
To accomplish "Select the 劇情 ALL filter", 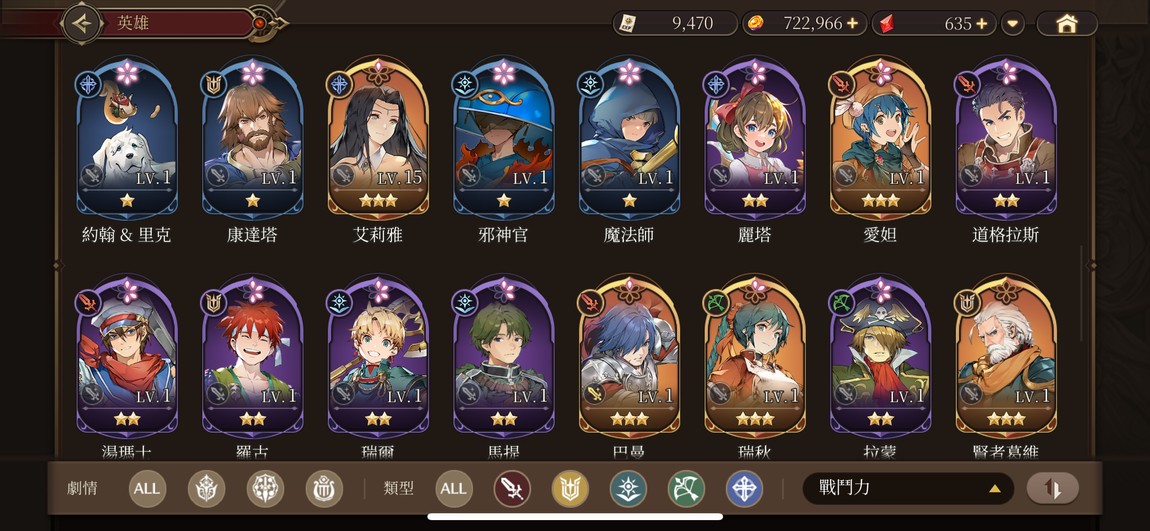I will coord(147,489).
